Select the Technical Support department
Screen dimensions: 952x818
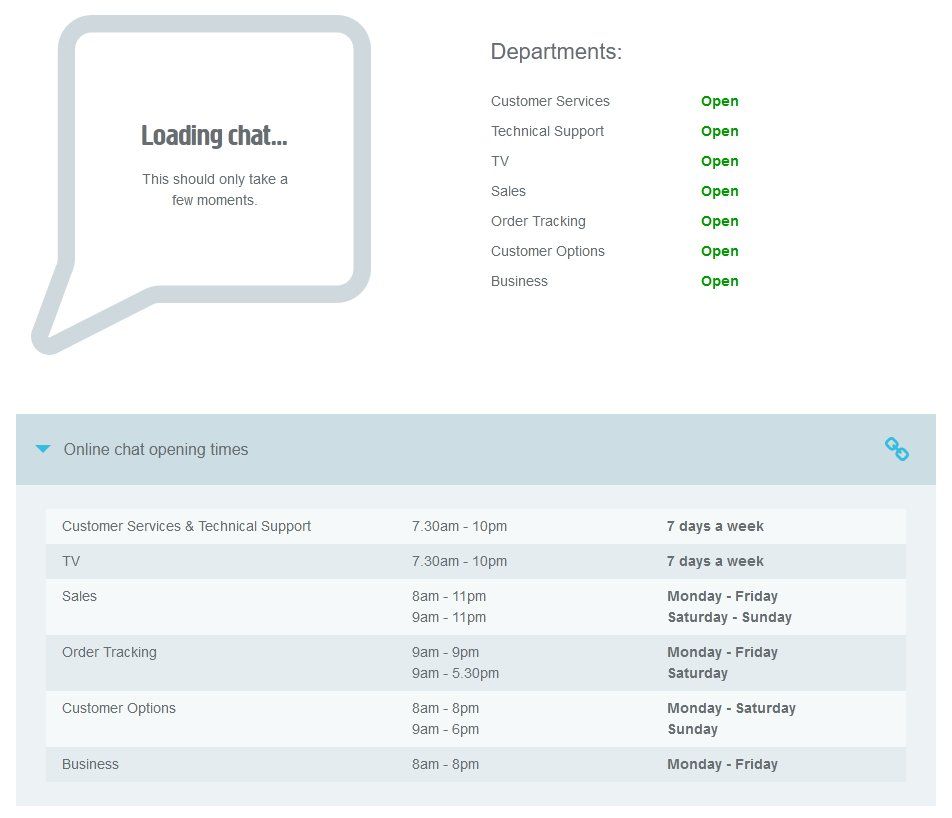[547, 131]
